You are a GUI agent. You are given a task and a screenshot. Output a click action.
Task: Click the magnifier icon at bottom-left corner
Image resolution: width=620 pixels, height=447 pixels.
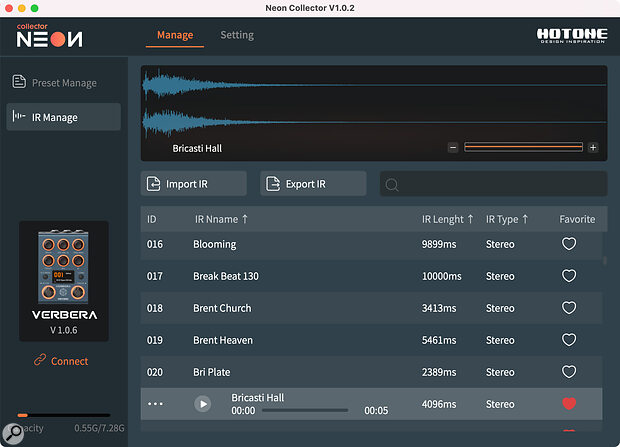click(13, 434)
